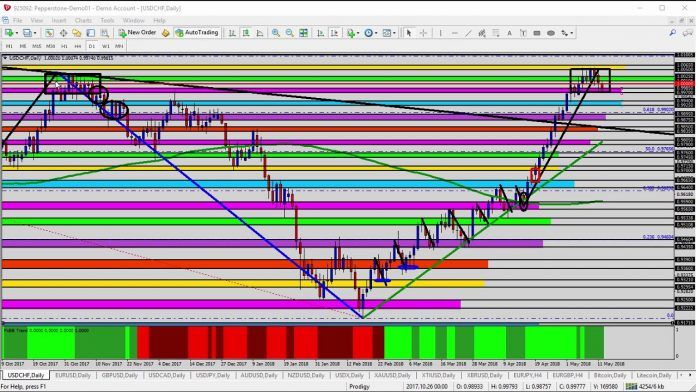The image size is (696, 392).
Task: Toggle the AutoTrading button
Action: click(x=197, y=33)
